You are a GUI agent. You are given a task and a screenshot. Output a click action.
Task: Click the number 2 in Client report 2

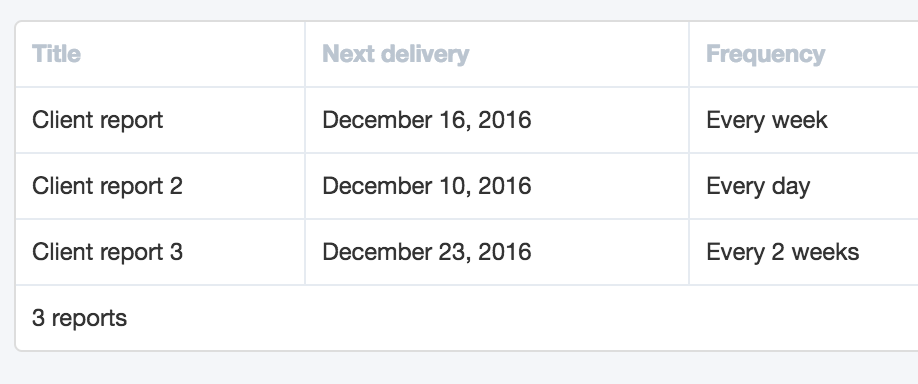tap(176, 186)
